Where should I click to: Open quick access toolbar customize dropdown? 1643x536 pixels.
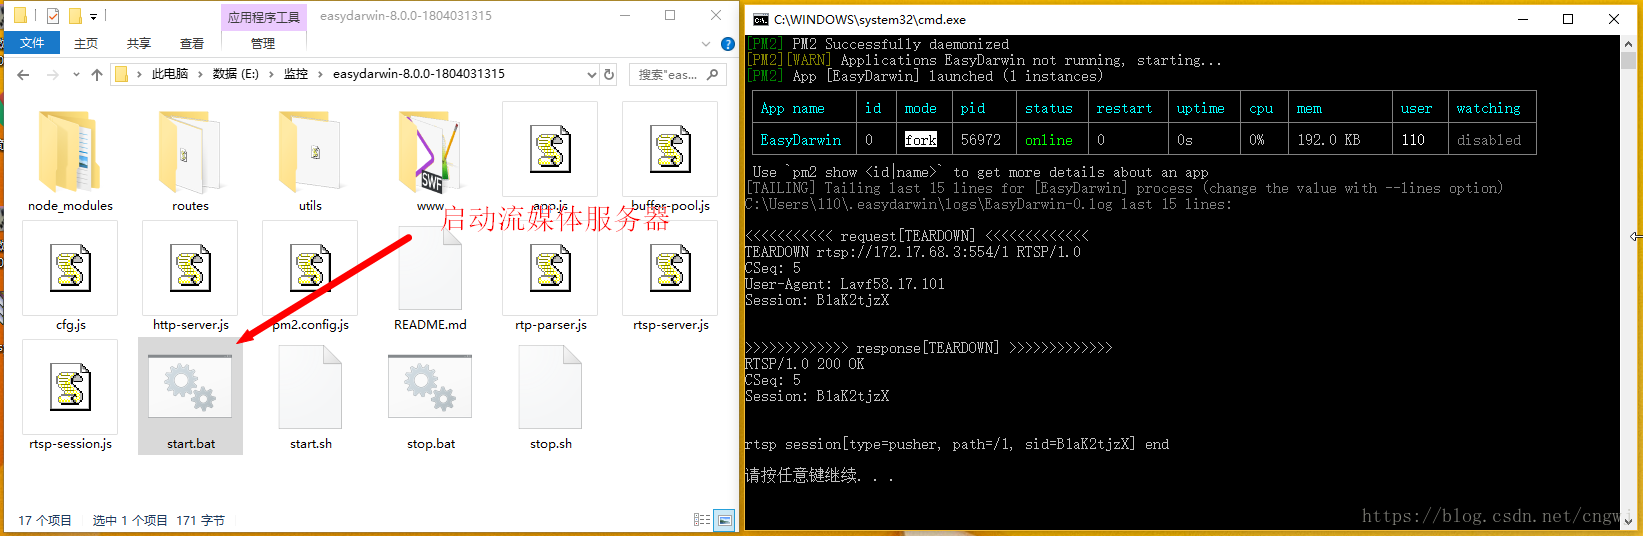coord(93,17)
